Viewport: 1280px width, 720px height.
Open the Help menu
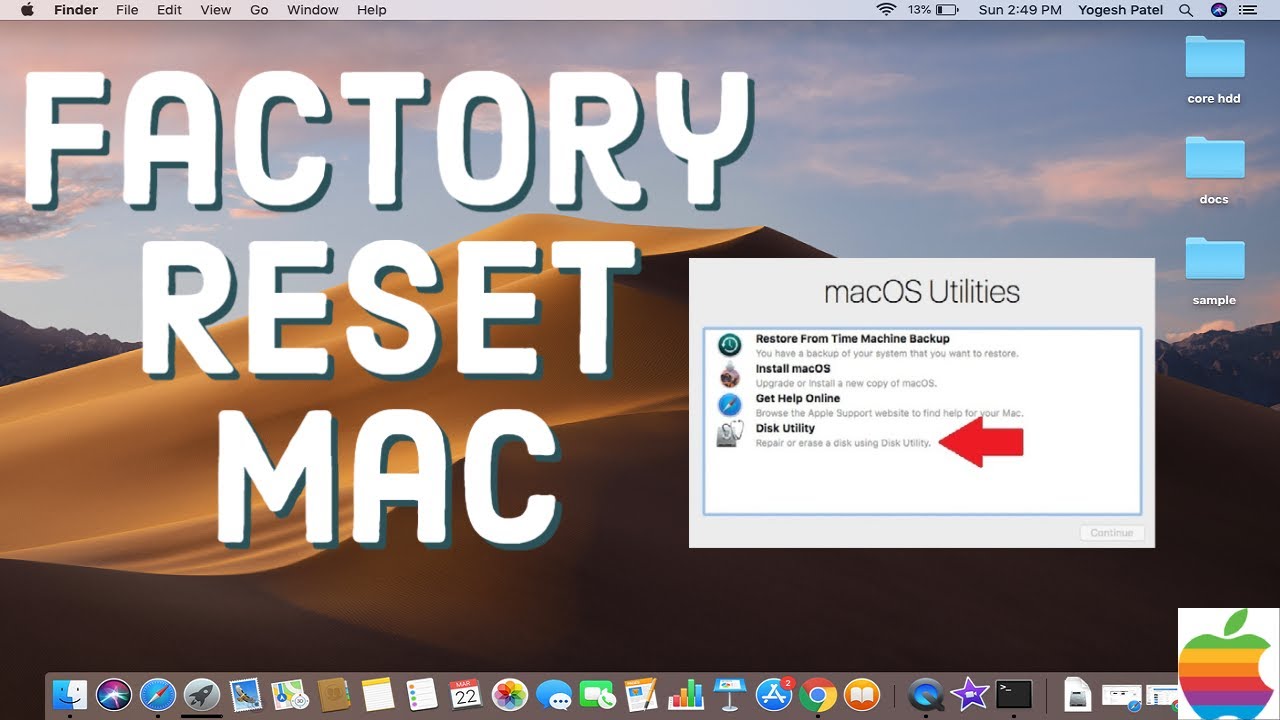(x=371, y=10)
